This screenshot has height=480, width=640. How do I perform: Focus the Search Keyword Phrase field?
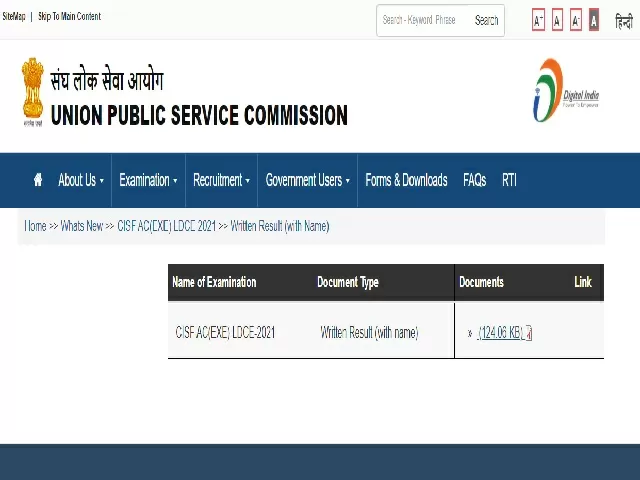pyautogui.click(x=424, y=20)
